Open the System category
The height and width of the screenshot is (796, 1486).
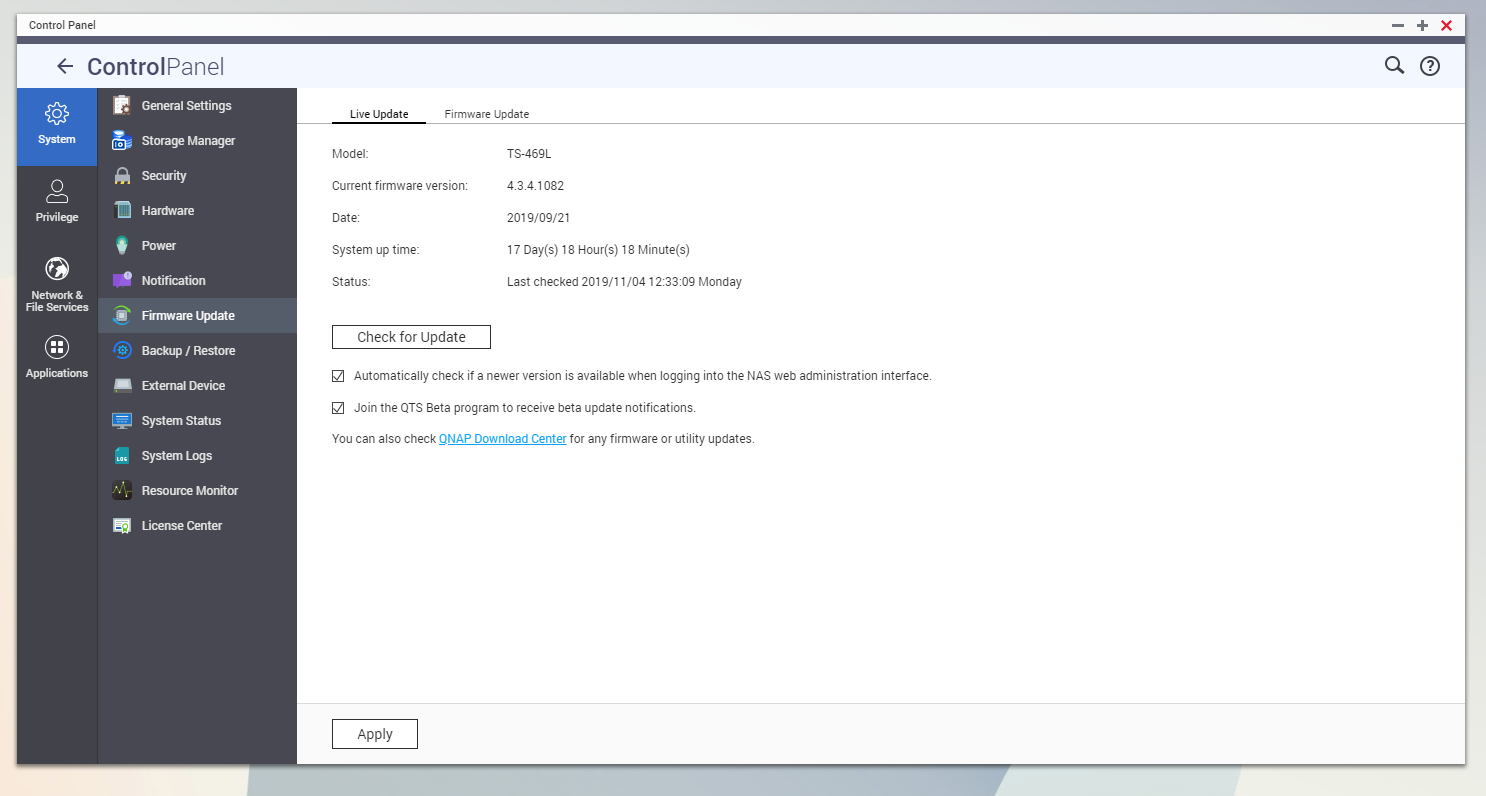[x=57, y=127]
